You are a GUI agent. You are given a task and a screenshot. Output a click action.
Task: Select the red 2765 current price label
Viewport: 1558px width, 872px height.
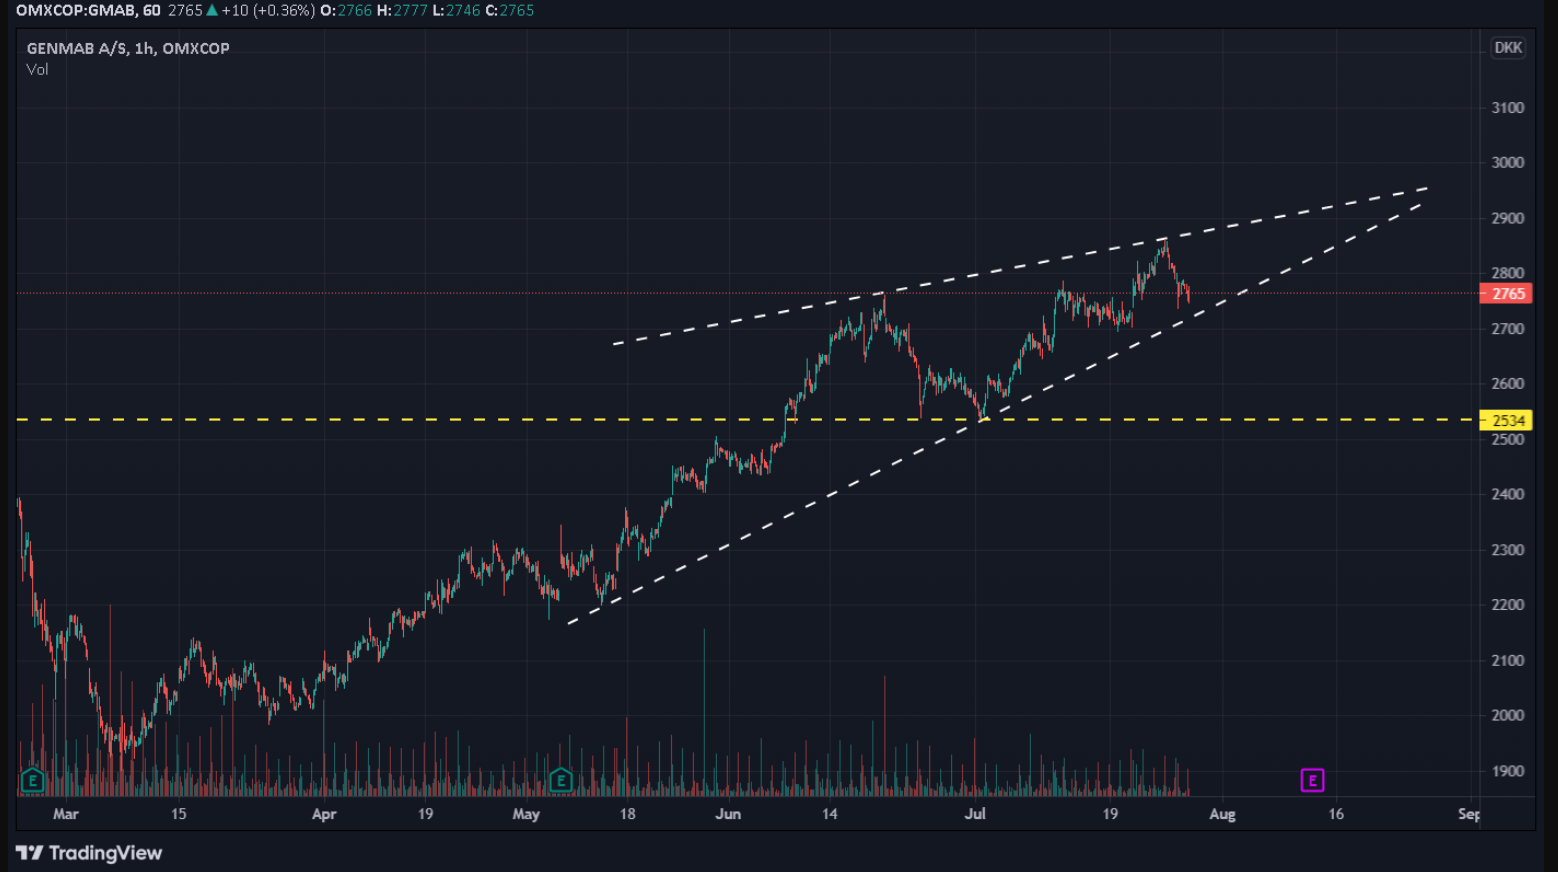[1506, 294]
